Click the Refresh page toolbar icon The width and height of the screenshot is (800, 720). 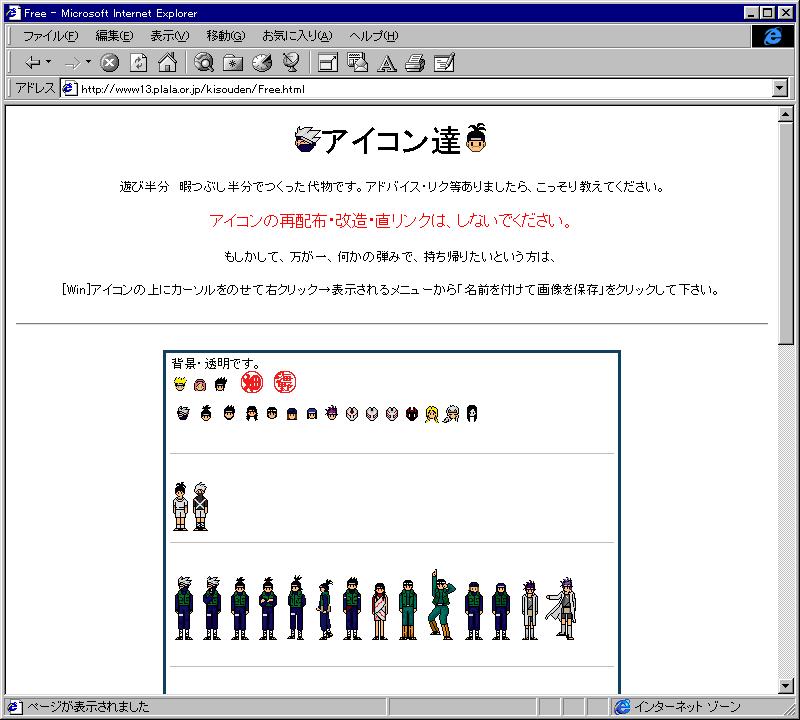point(138,63)
